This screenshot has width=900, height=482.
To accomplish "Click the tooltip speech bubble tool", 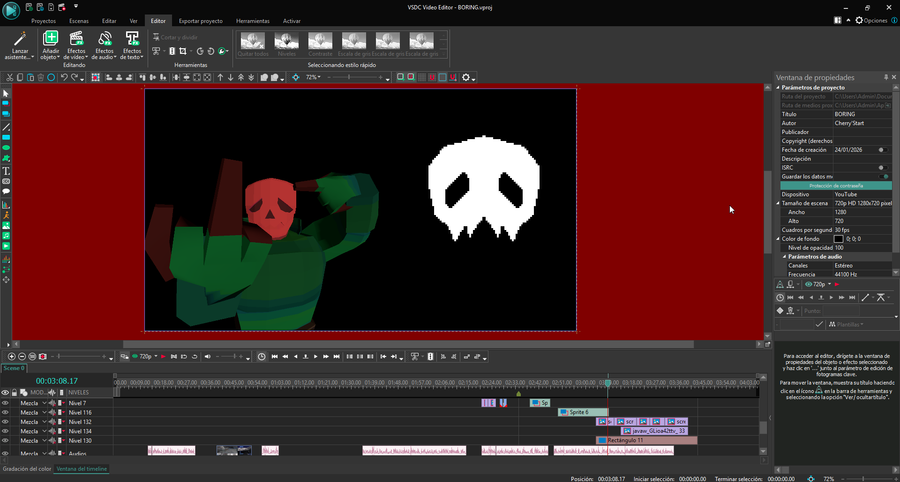I will click(6, 192).
